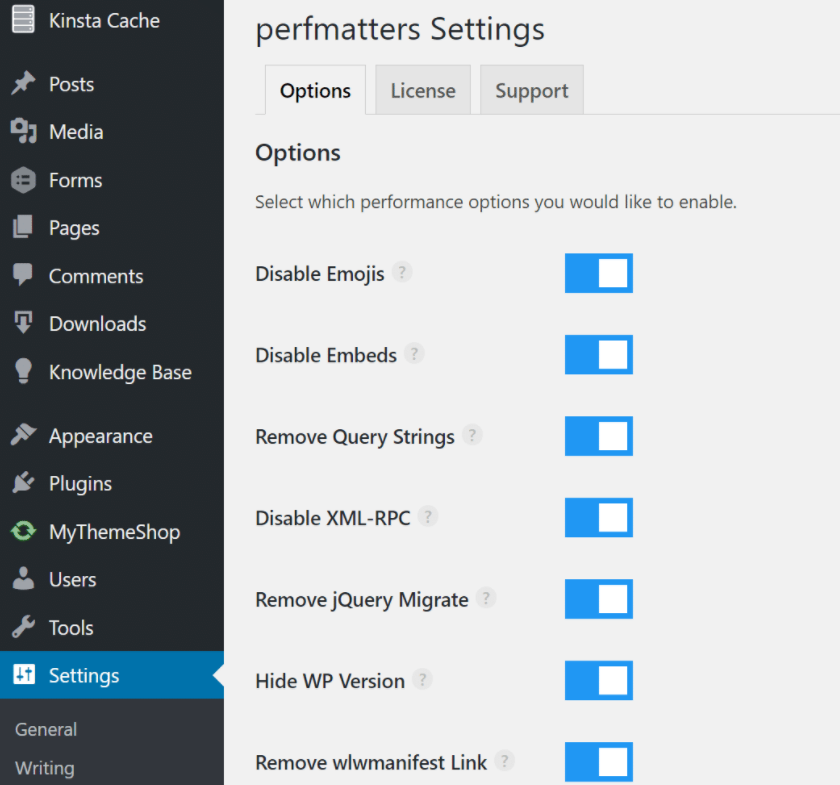Click the Appearance paintbrush icon

click(x=23, y=436)
